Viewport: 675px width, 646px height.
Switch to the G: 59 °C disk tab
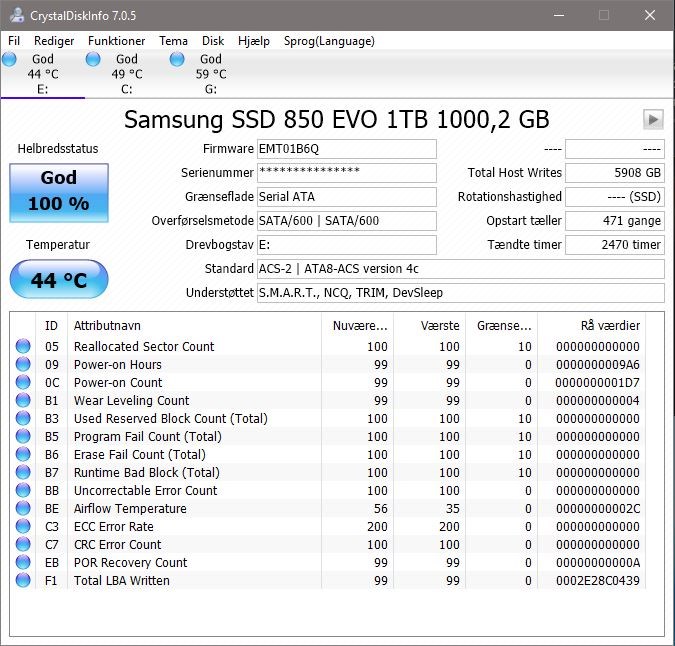tap(211, 74)
